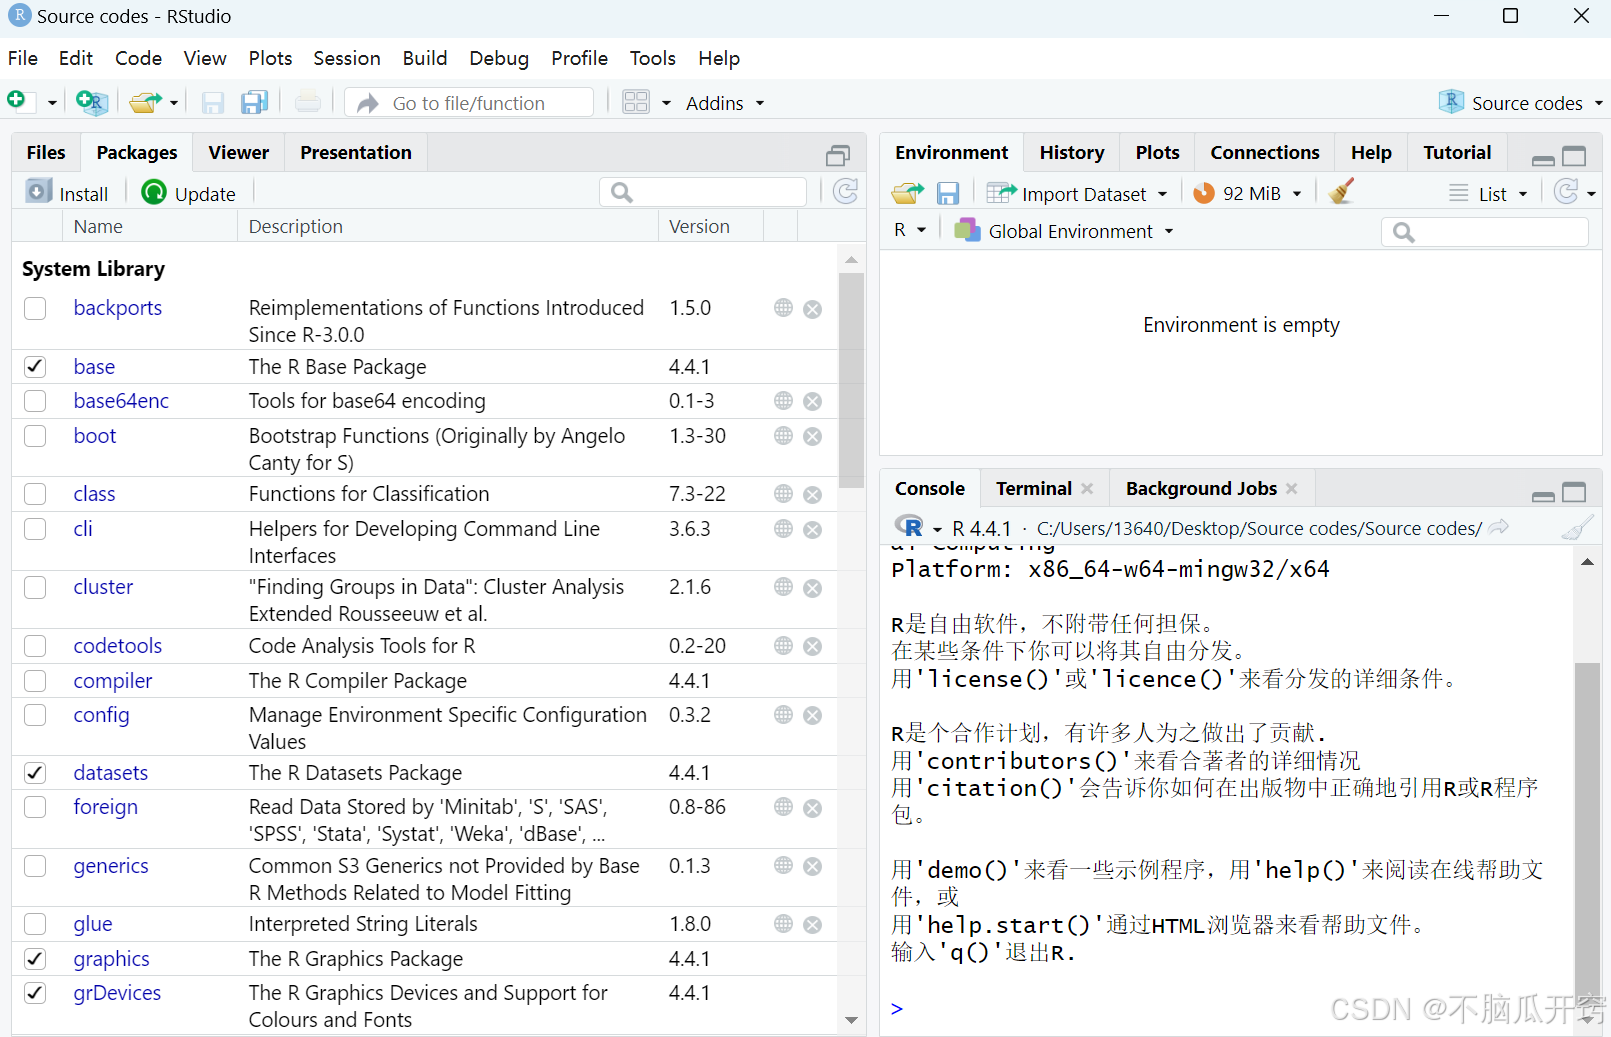The width and height of the screenshot is (1611, 1037).
Task: Click the packages scrollbar down arrow
Action: click(851, 1020)
